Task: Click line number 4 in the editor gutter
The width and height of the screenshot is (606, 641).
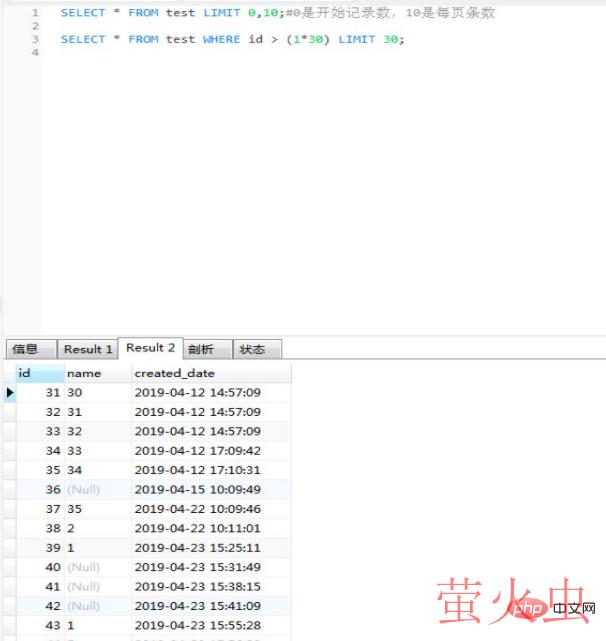Action: pyautogui.click(x=35, y=52)
